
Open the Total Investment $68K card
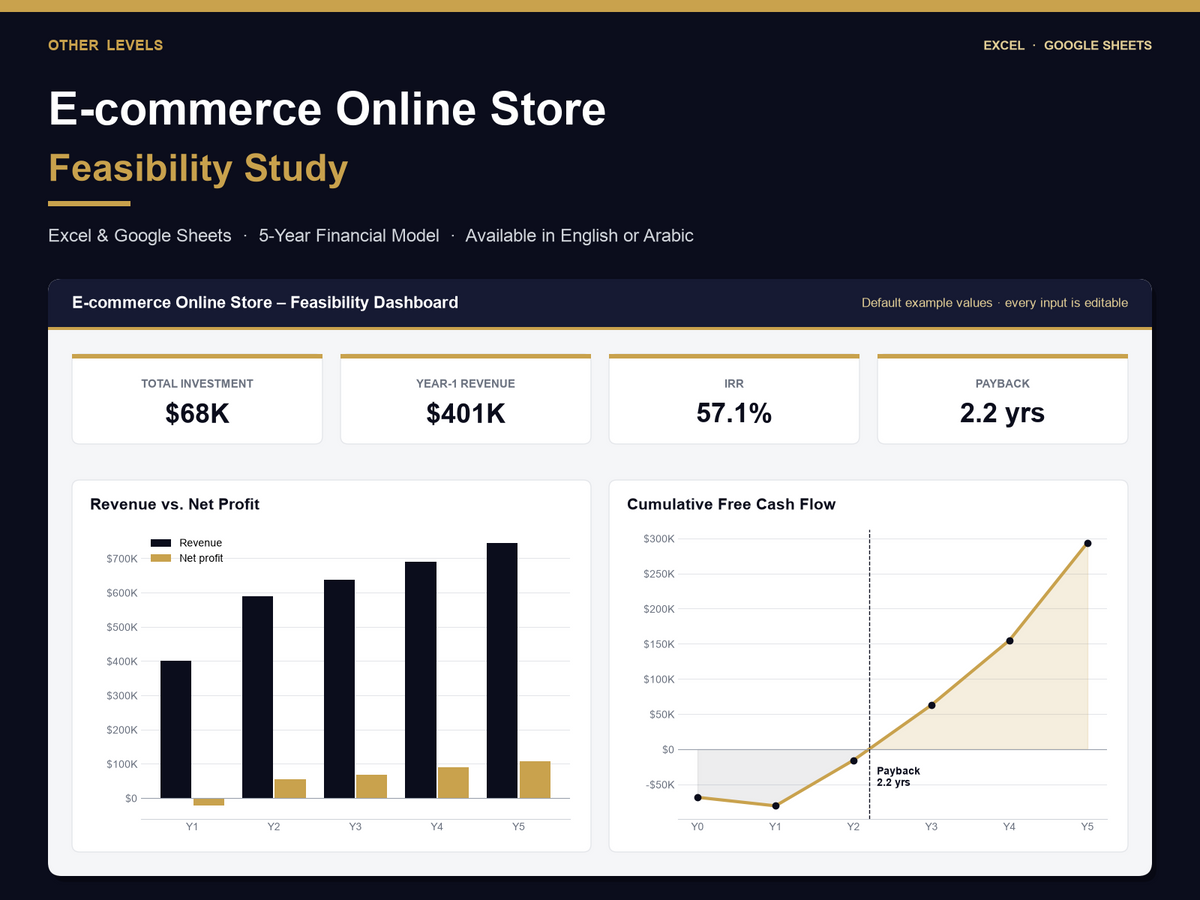[x=197, y=399]
